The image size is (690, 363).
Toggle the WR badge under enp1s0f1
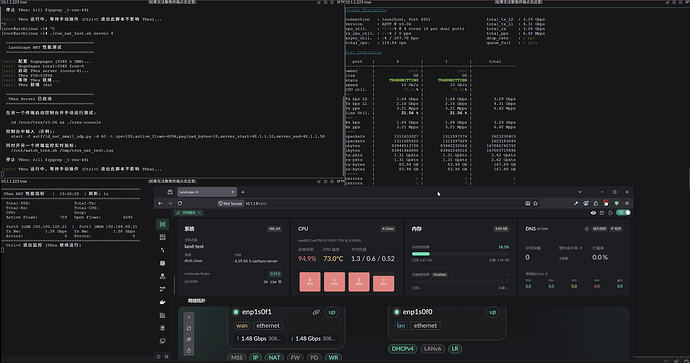334,358
